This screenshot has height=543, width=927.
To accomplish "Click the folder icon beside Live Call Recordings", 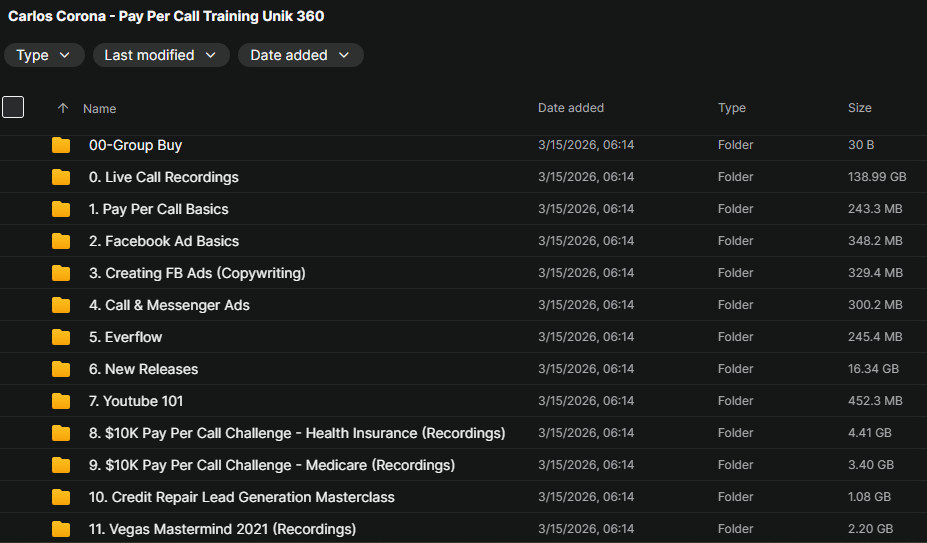I will [61, 177].
